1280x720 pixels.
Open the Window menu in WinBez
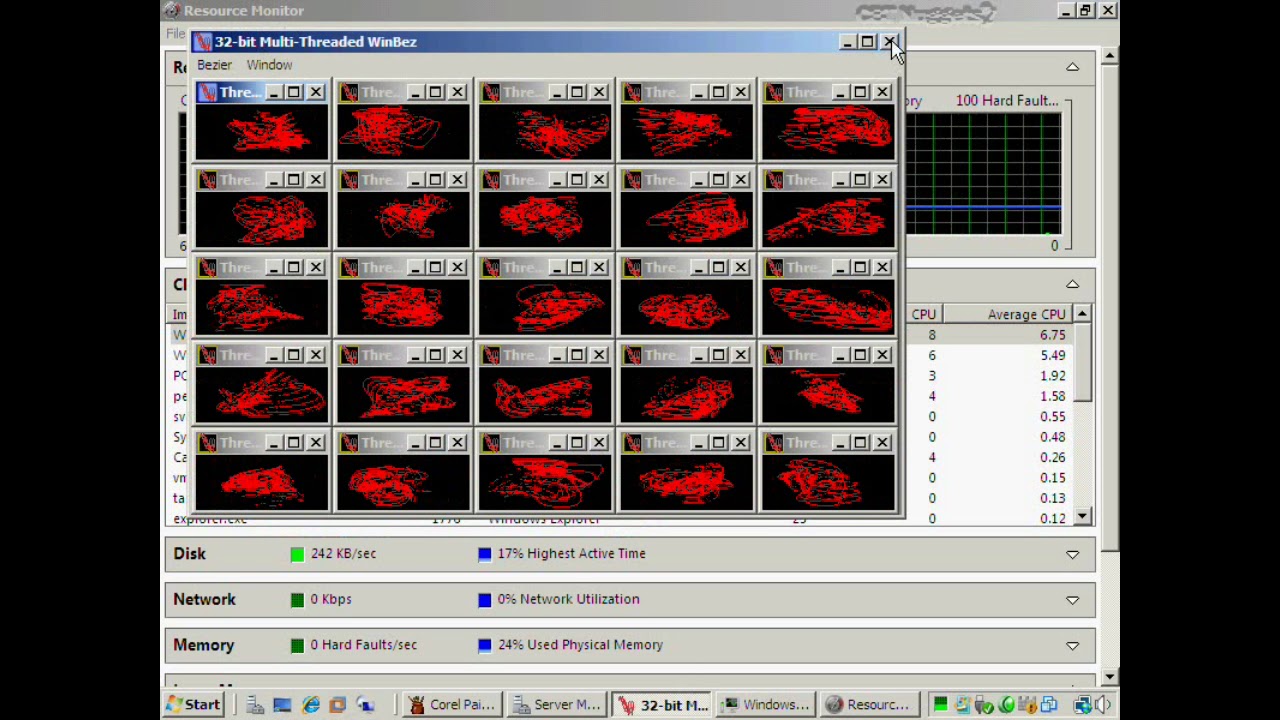tap(269, 65)
